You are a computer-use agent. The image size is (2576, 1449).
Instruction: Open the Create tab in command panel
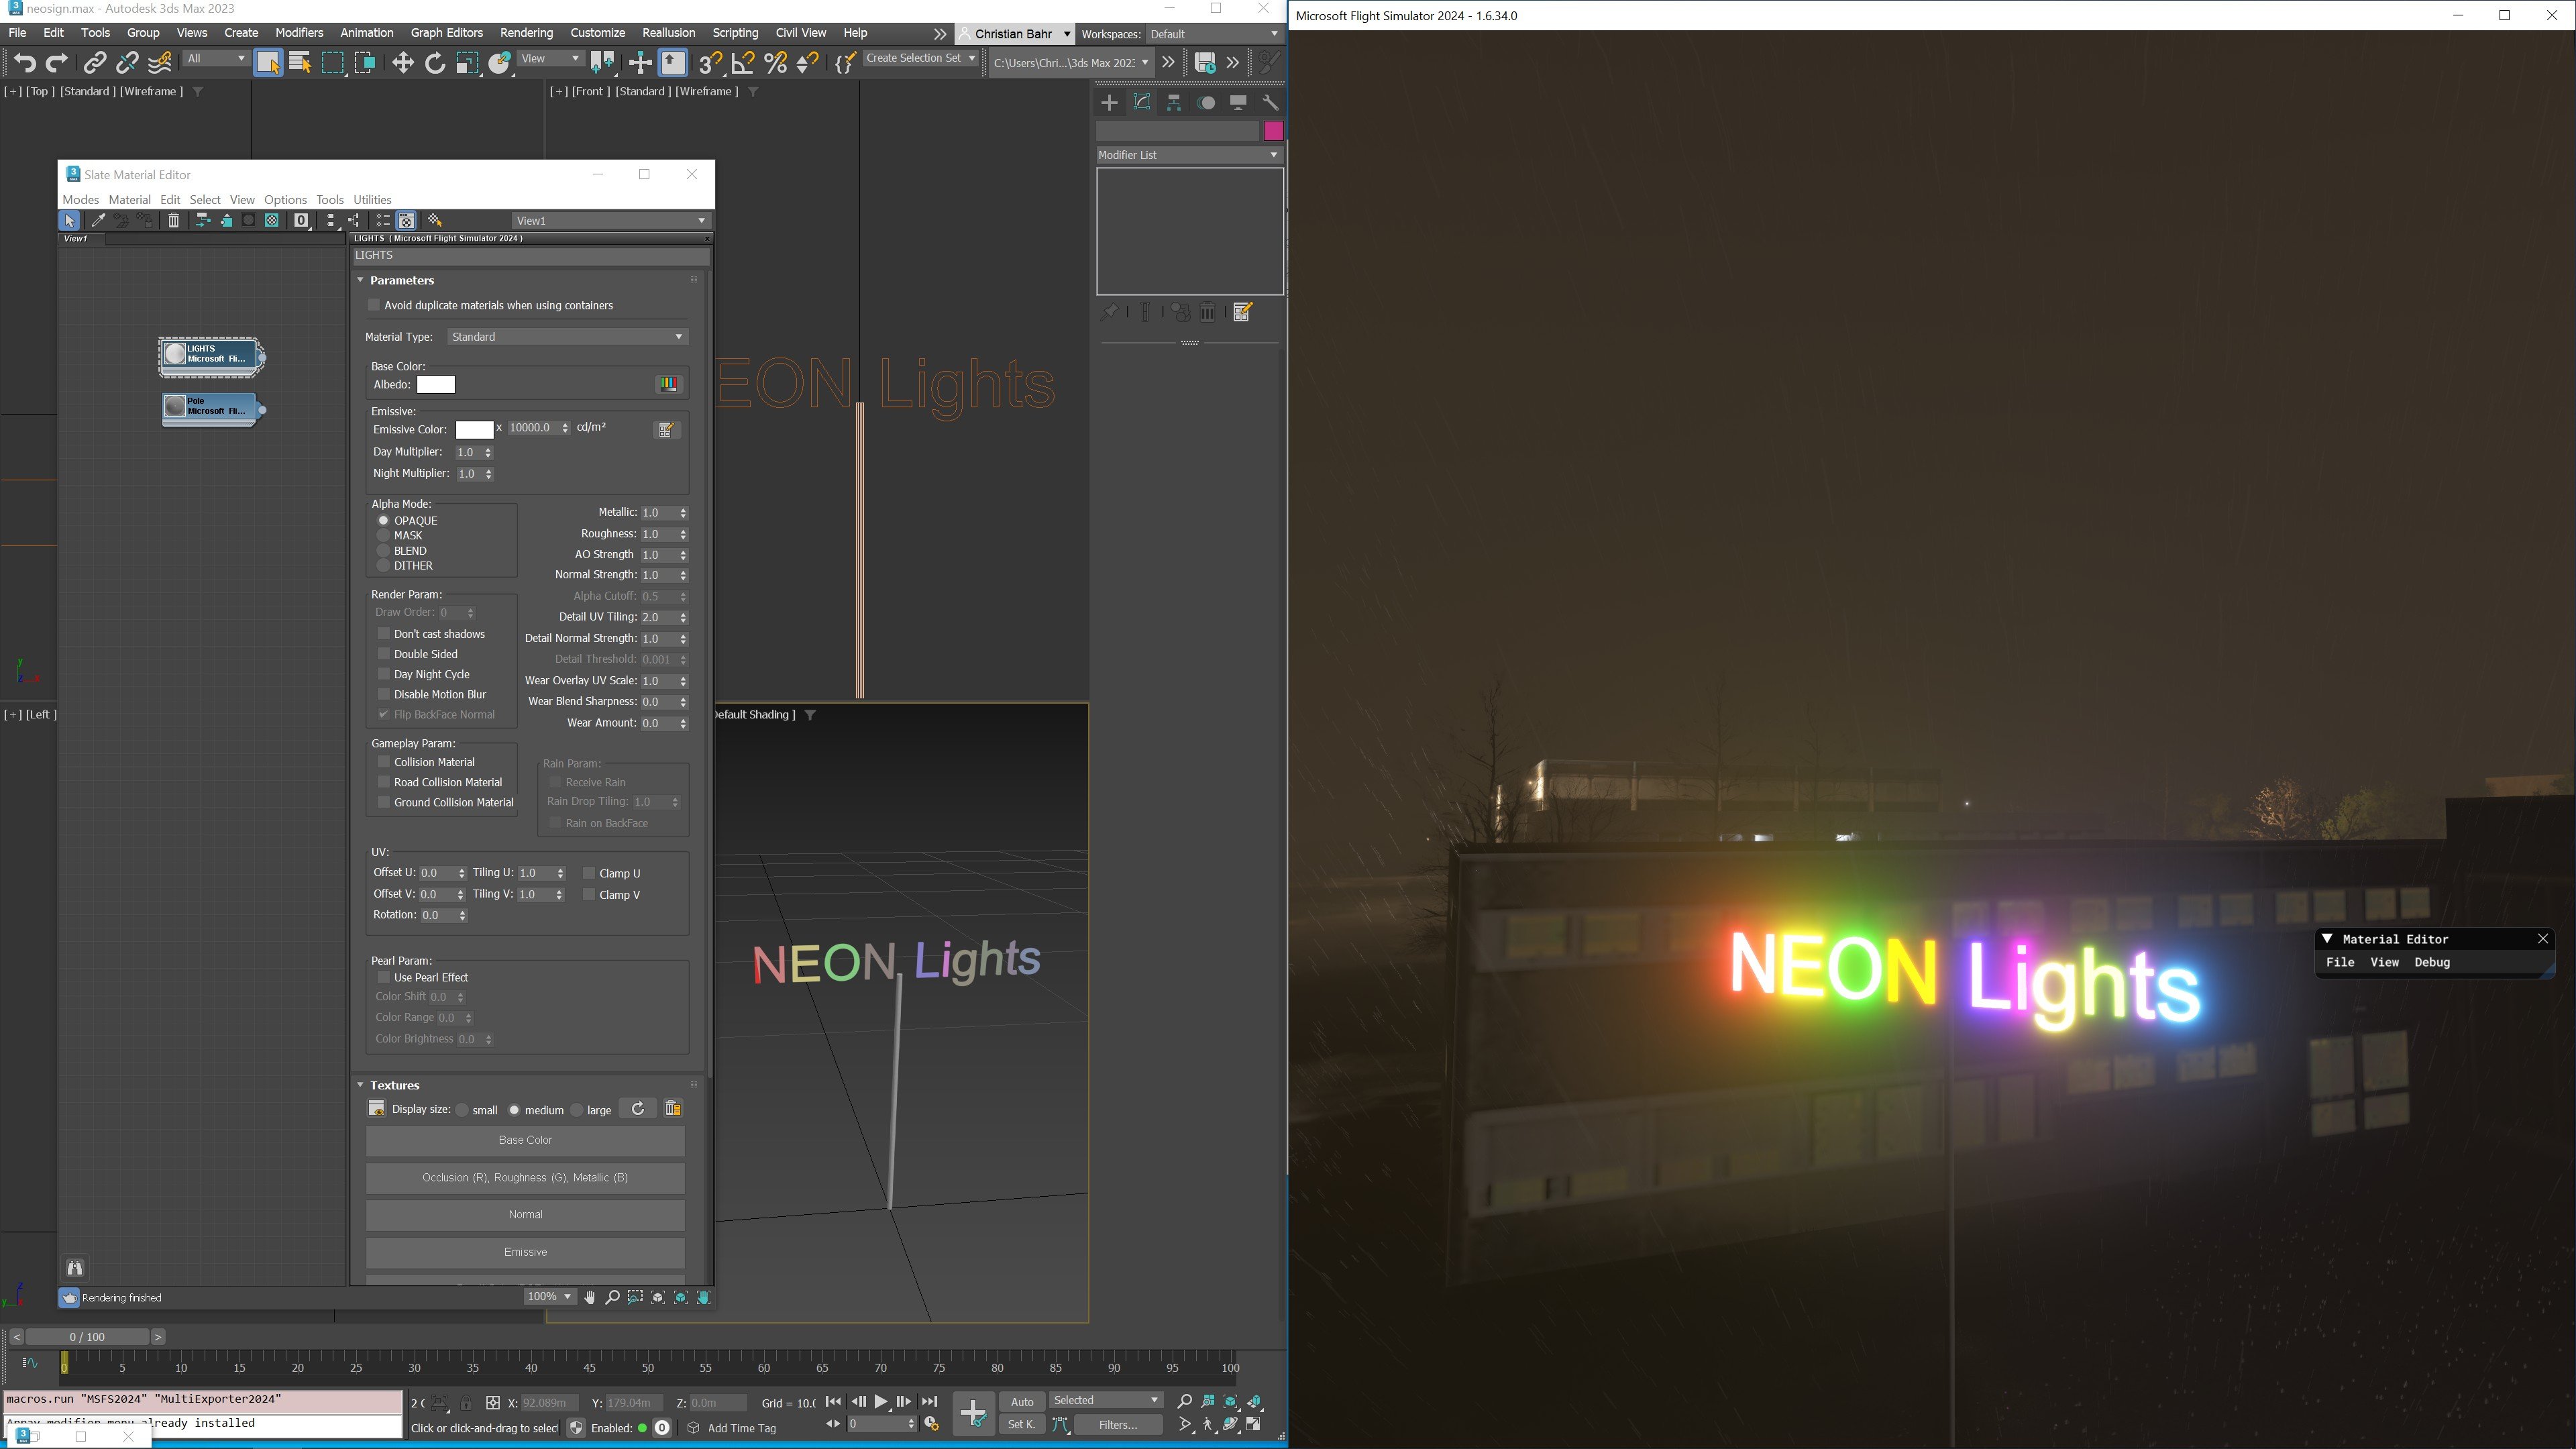[x=1109, y=103]
